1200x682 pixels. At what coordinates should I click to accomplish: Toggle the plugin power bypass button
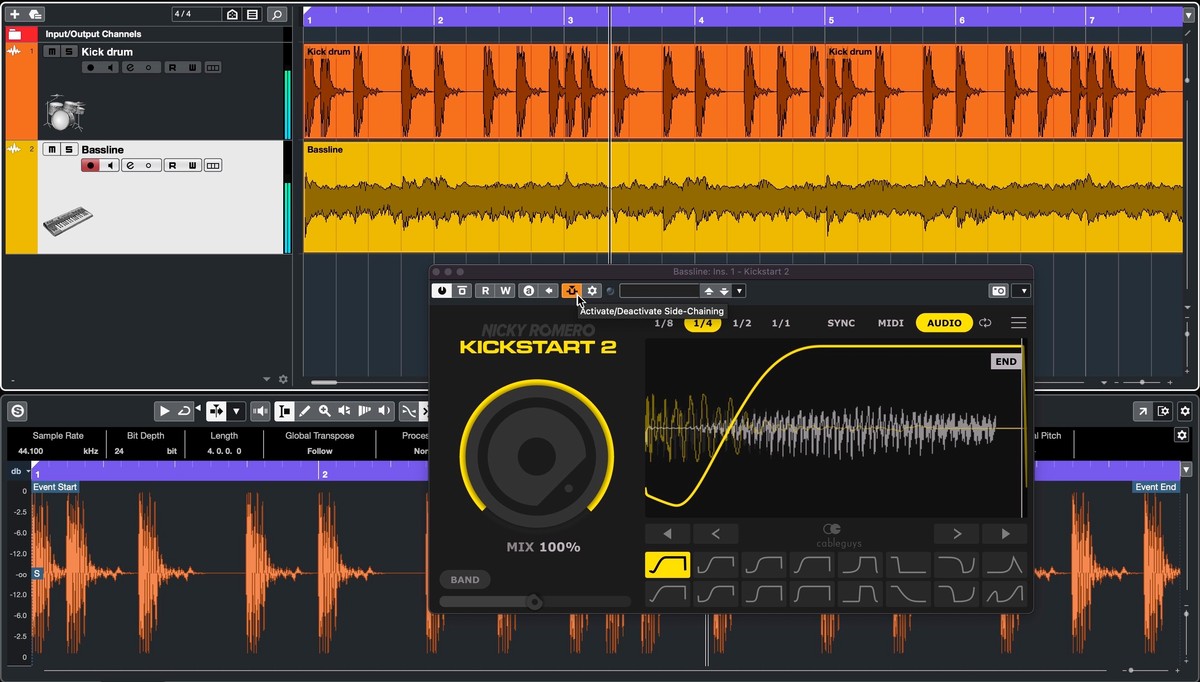click(441, 291)
